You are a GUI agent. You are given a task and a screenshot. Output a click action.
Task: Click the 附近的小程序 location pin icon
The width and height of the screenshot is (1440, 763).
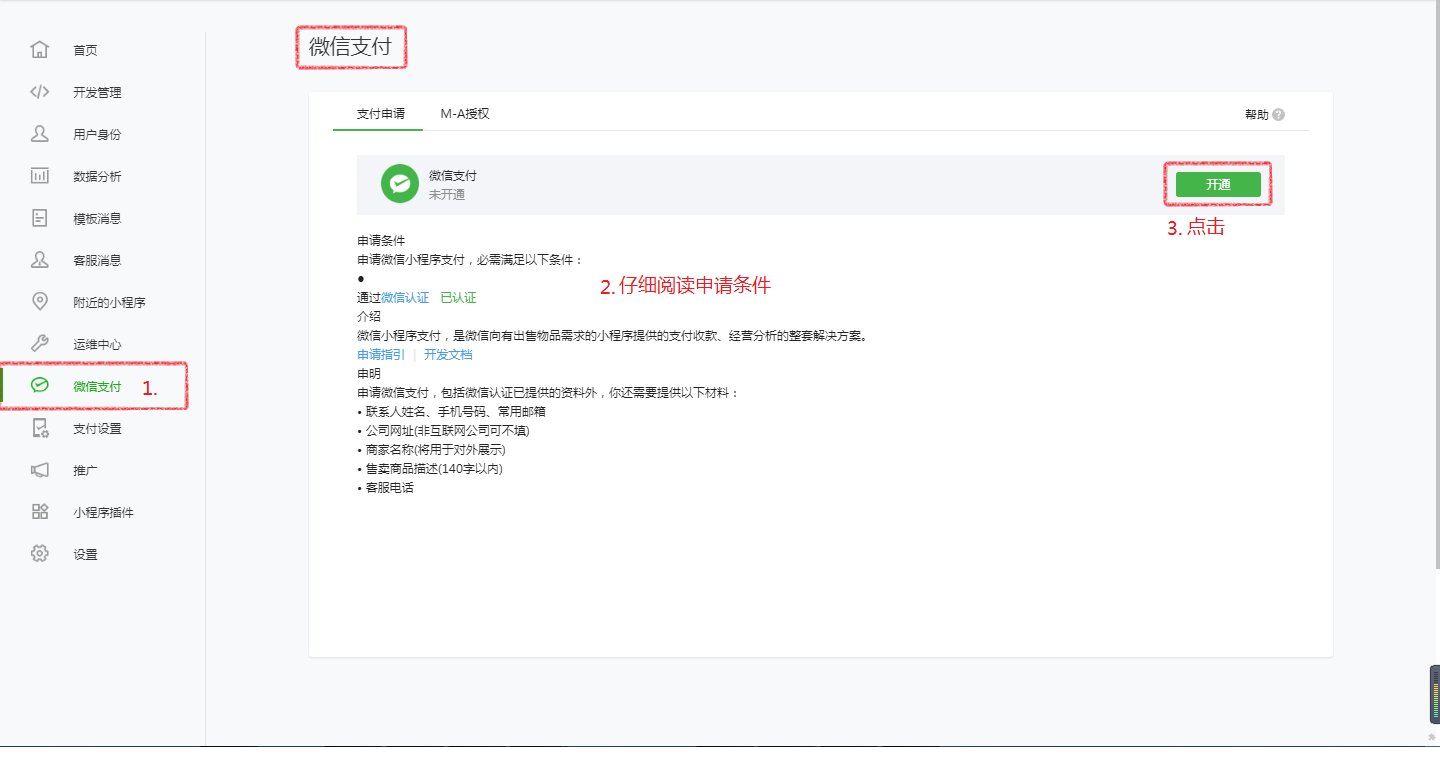(x=40, y=301)
